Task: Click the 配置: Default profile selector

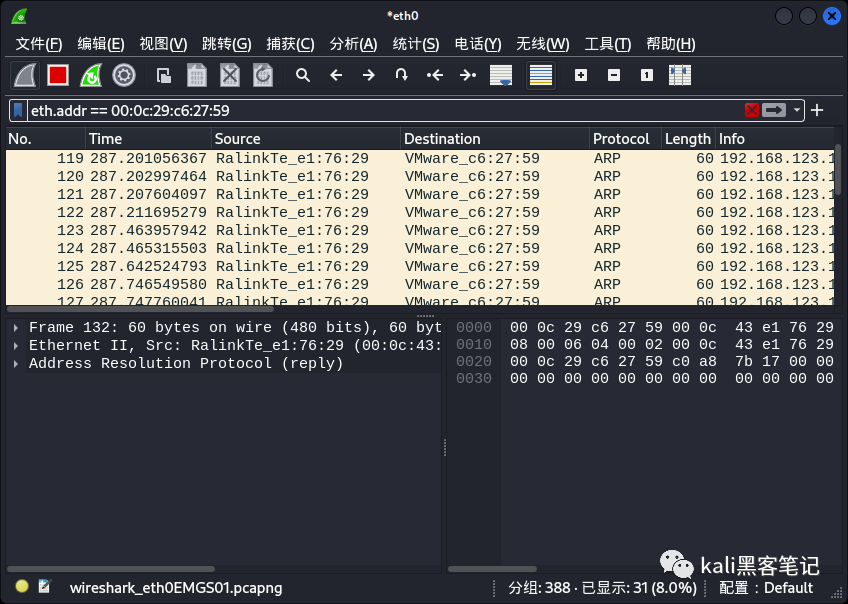Action: point(766,588)
